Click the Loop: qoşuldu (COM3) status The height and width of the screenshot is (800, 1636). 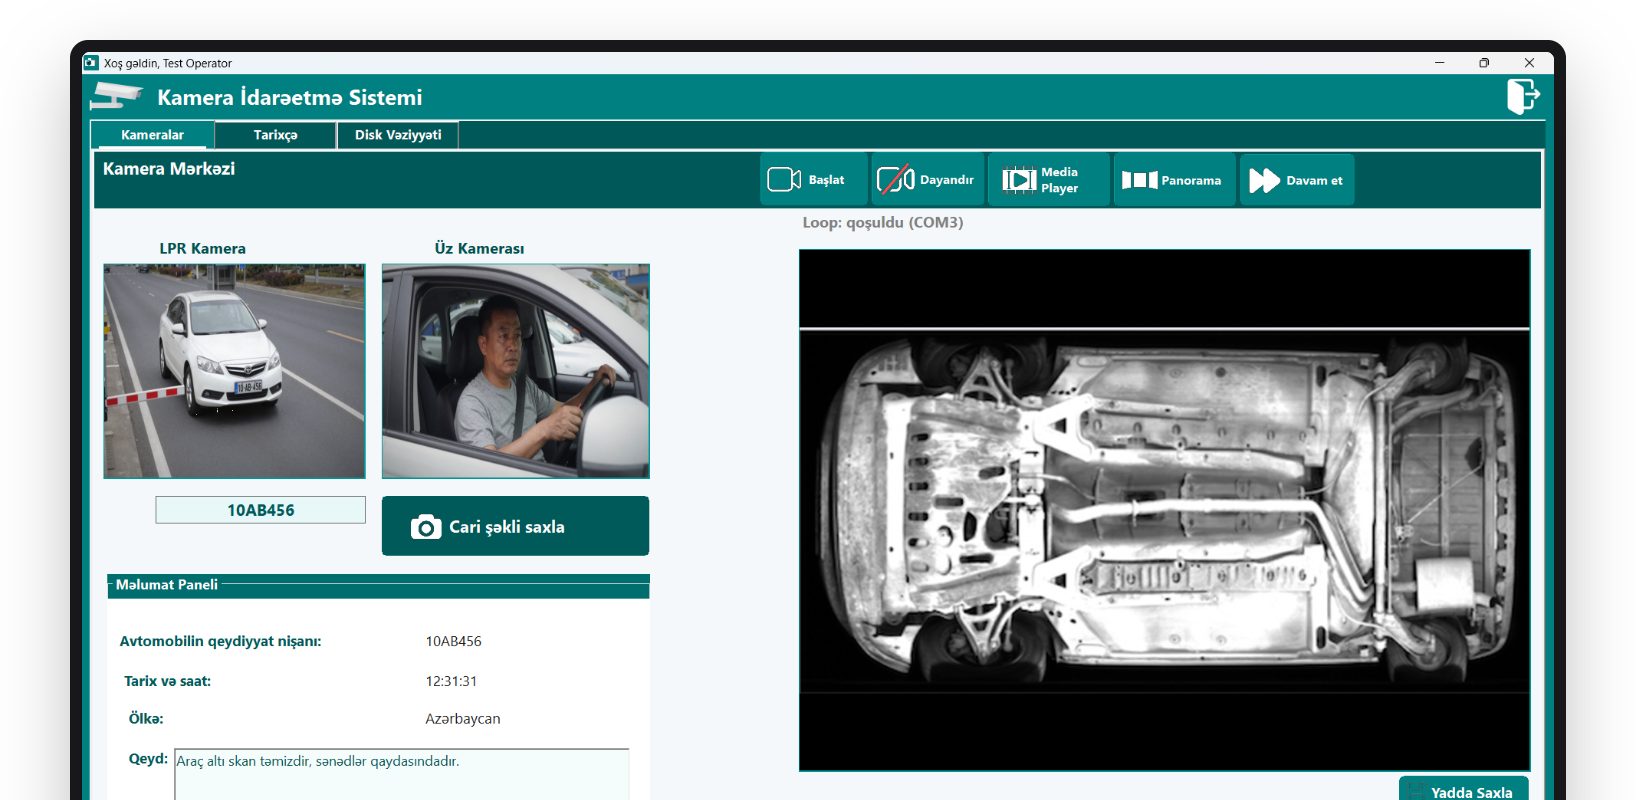[x=882, y=222]
